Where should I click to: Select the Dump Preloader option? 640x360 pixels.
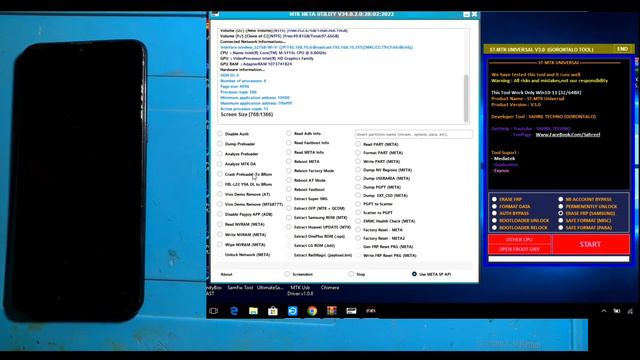point(237,144)
